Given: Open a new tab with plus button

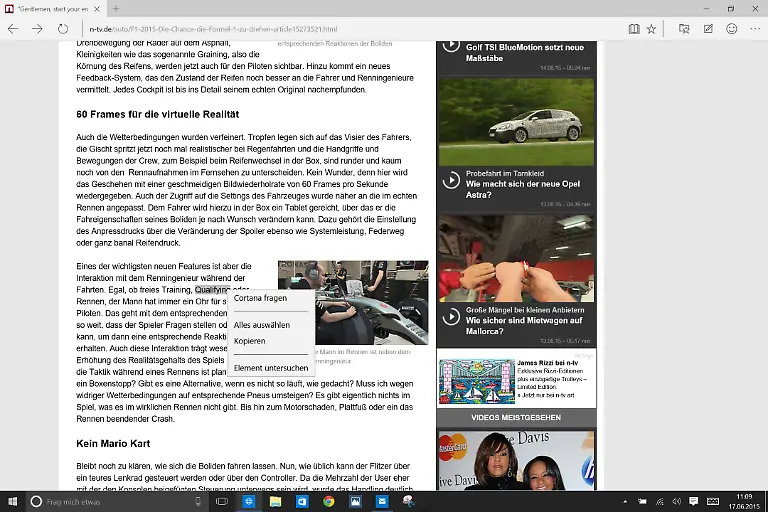Looking at the screenshot, I should coord(115,8).
